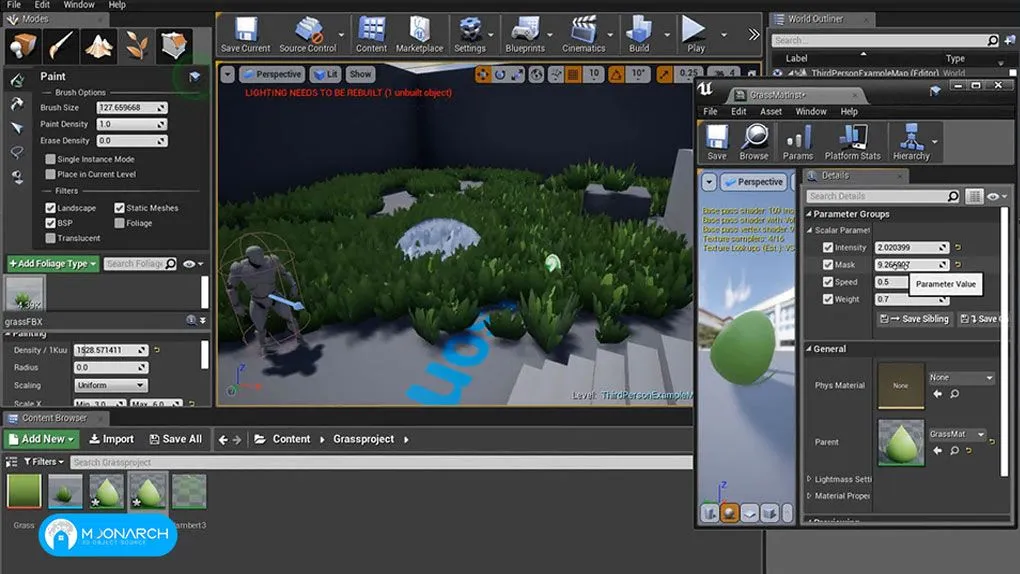Open main editor Window menu

(79, 5)
